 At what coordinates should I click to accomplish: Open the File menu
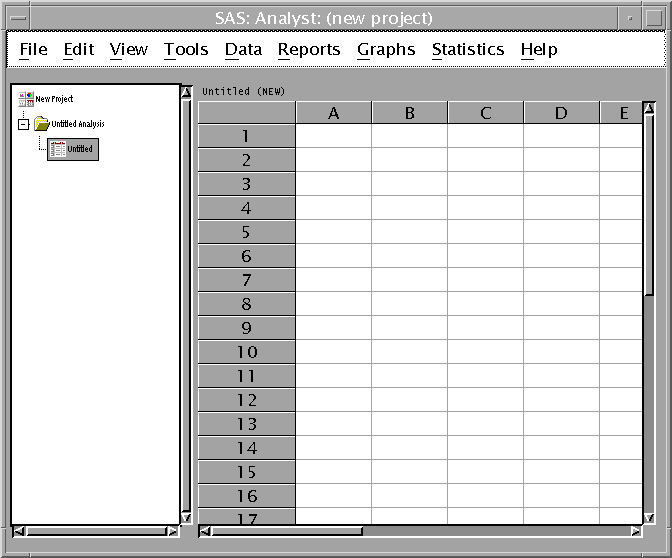tap(33, 50)
